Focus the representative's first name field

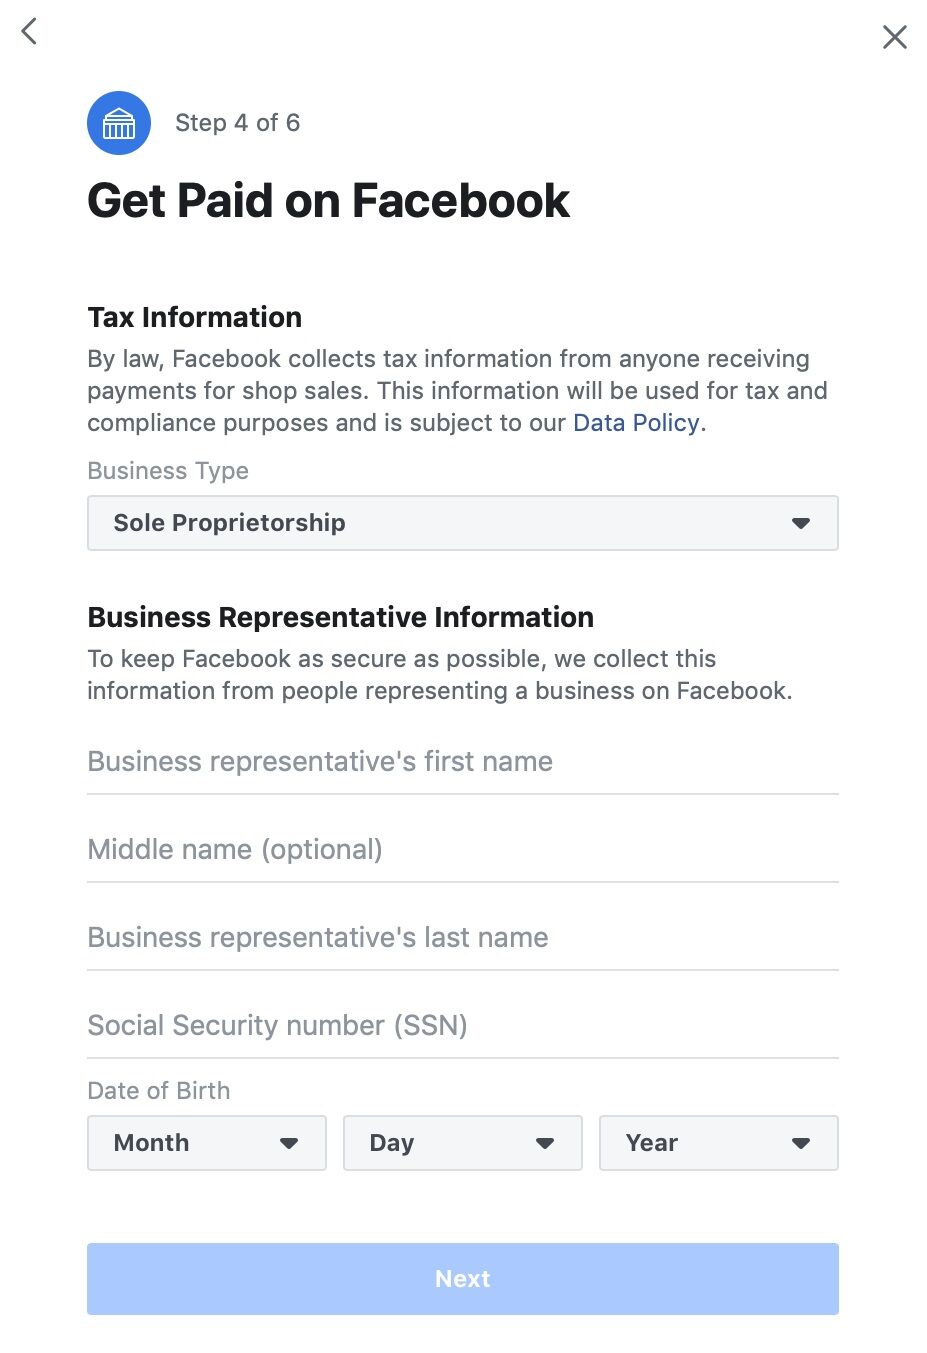[x=462, y=762]
